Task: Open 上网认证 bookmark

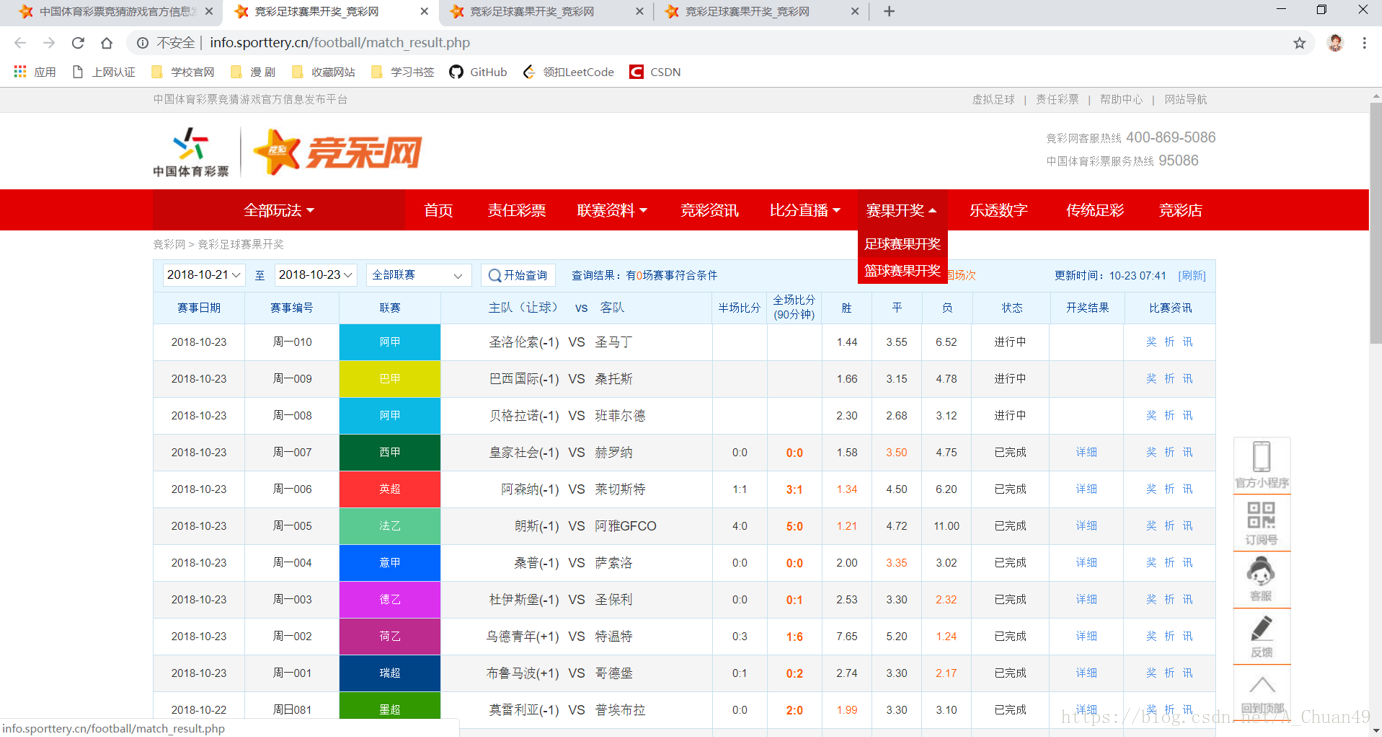Action: (103, 72)
